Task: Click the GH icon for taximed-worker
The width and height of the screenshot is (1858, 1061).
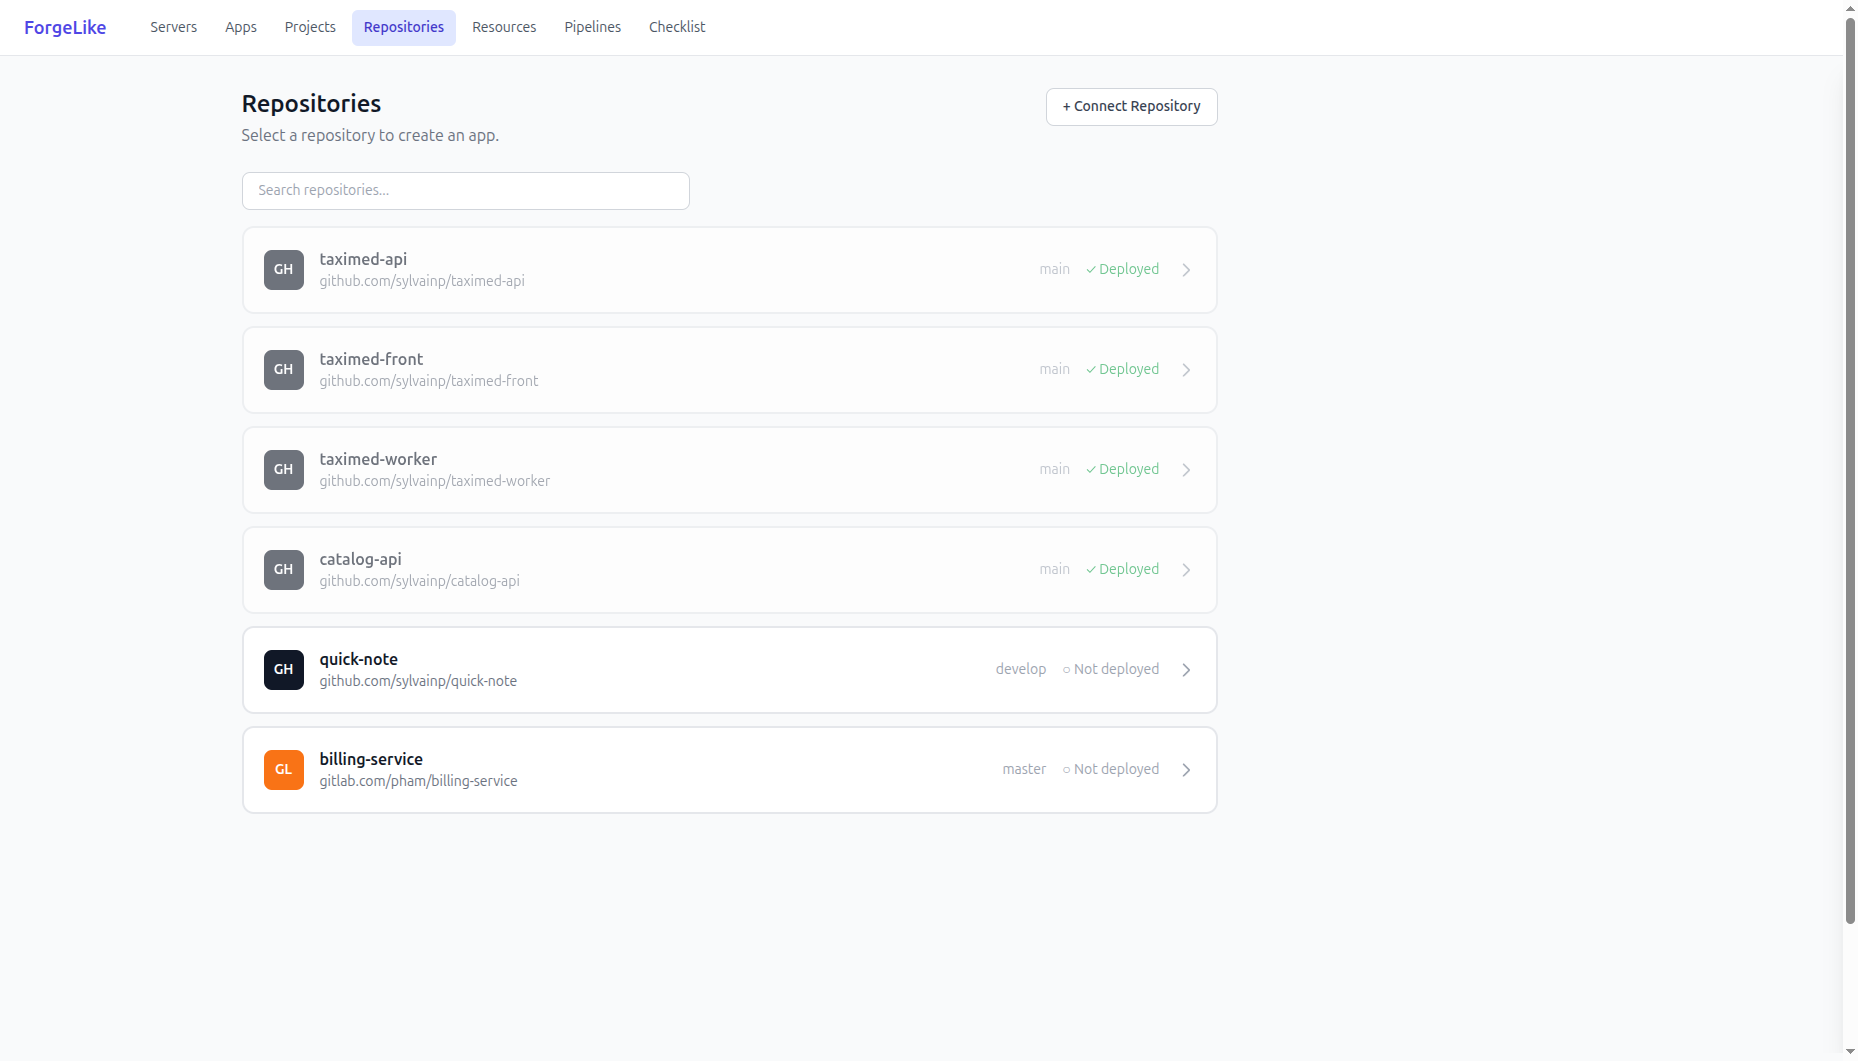Action: tap(283, 470)
